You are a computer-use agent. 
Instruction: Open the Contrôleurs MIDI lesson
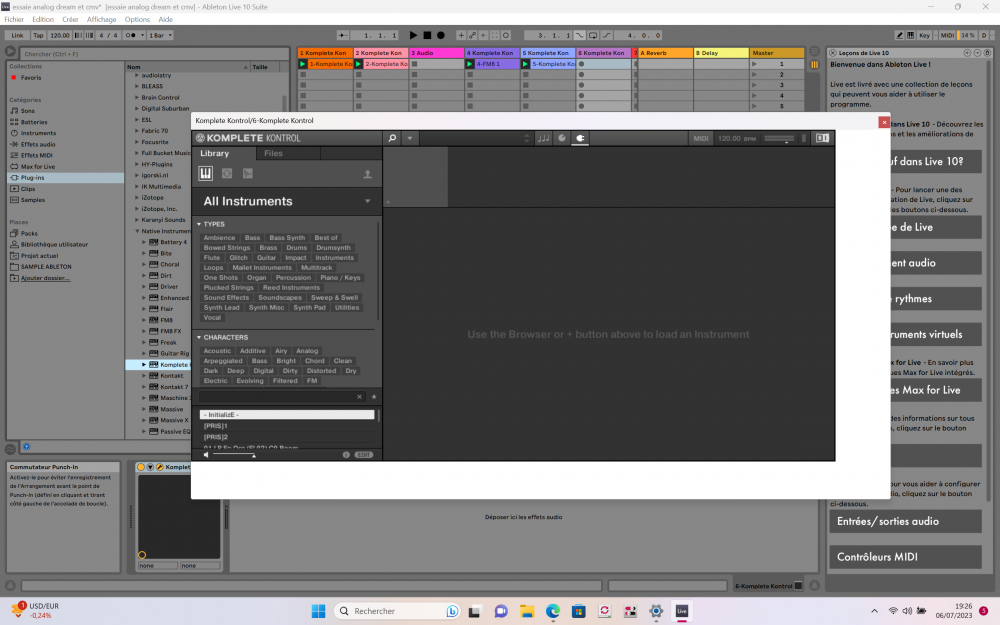[x=905, y=557]
